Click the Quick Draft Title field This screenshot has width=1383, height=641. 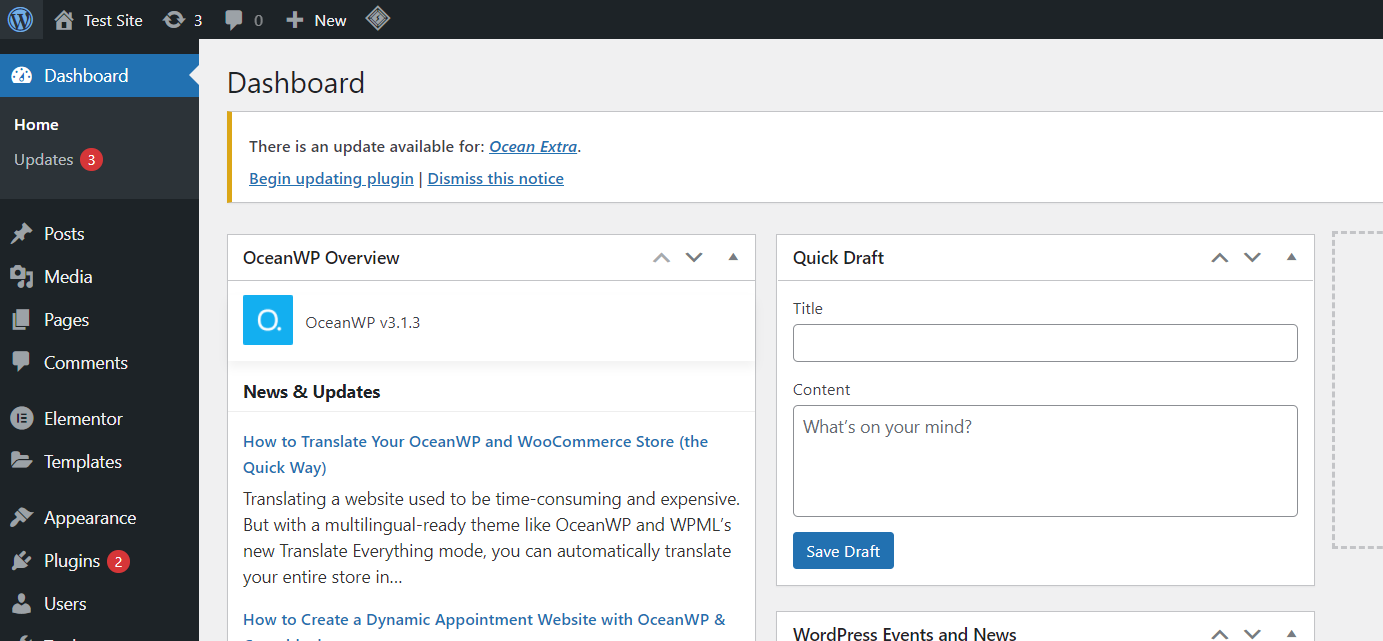(1044, 342)
